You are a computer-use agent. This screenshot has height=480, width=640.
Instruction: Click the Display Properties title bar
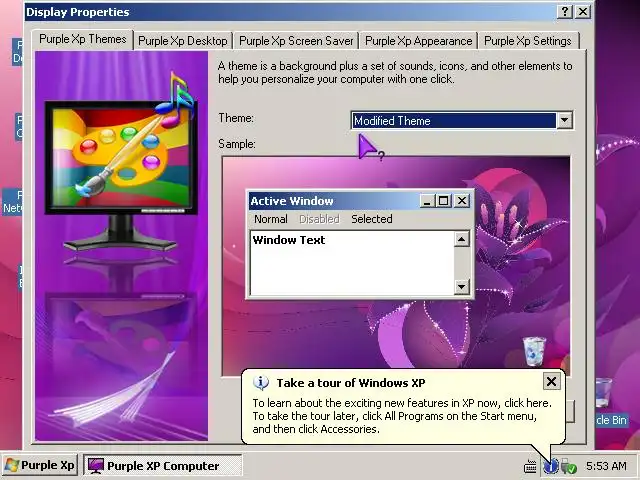tap(290, 12)
